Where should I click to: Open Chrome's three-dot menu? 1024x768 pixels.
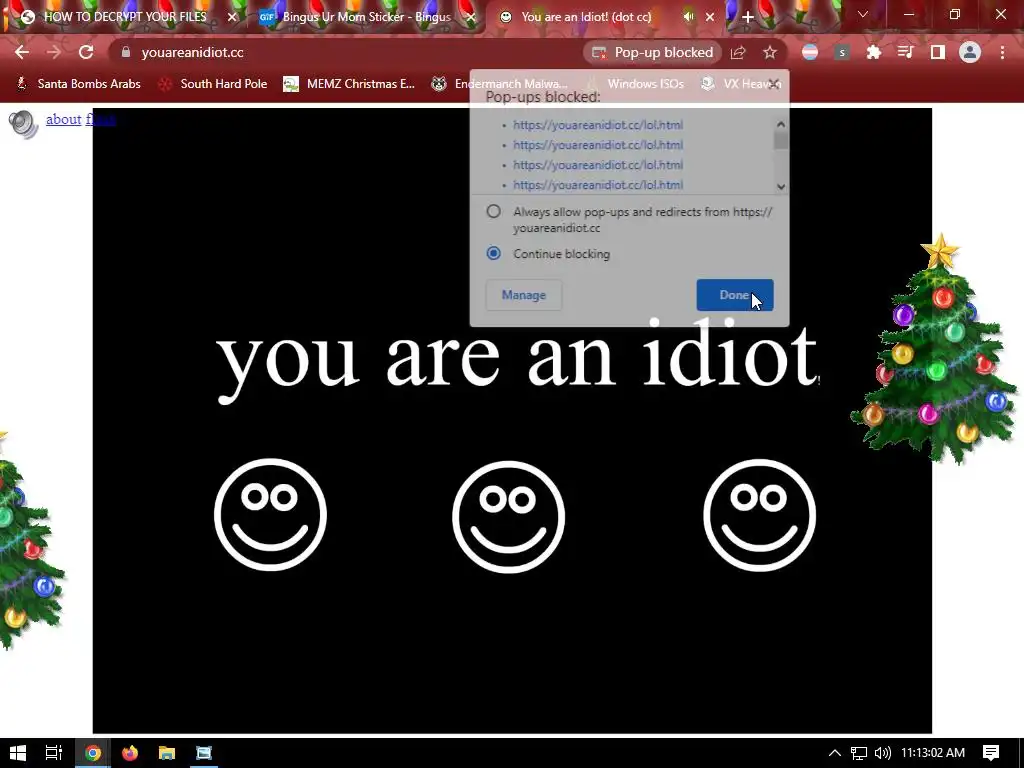click(1002, 52)
